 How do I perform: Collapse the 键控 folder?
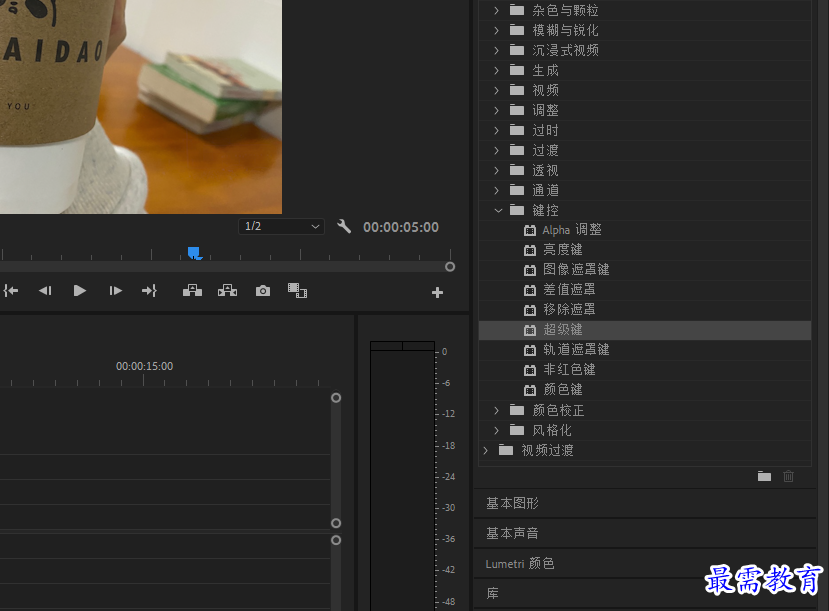pos(498,210)
